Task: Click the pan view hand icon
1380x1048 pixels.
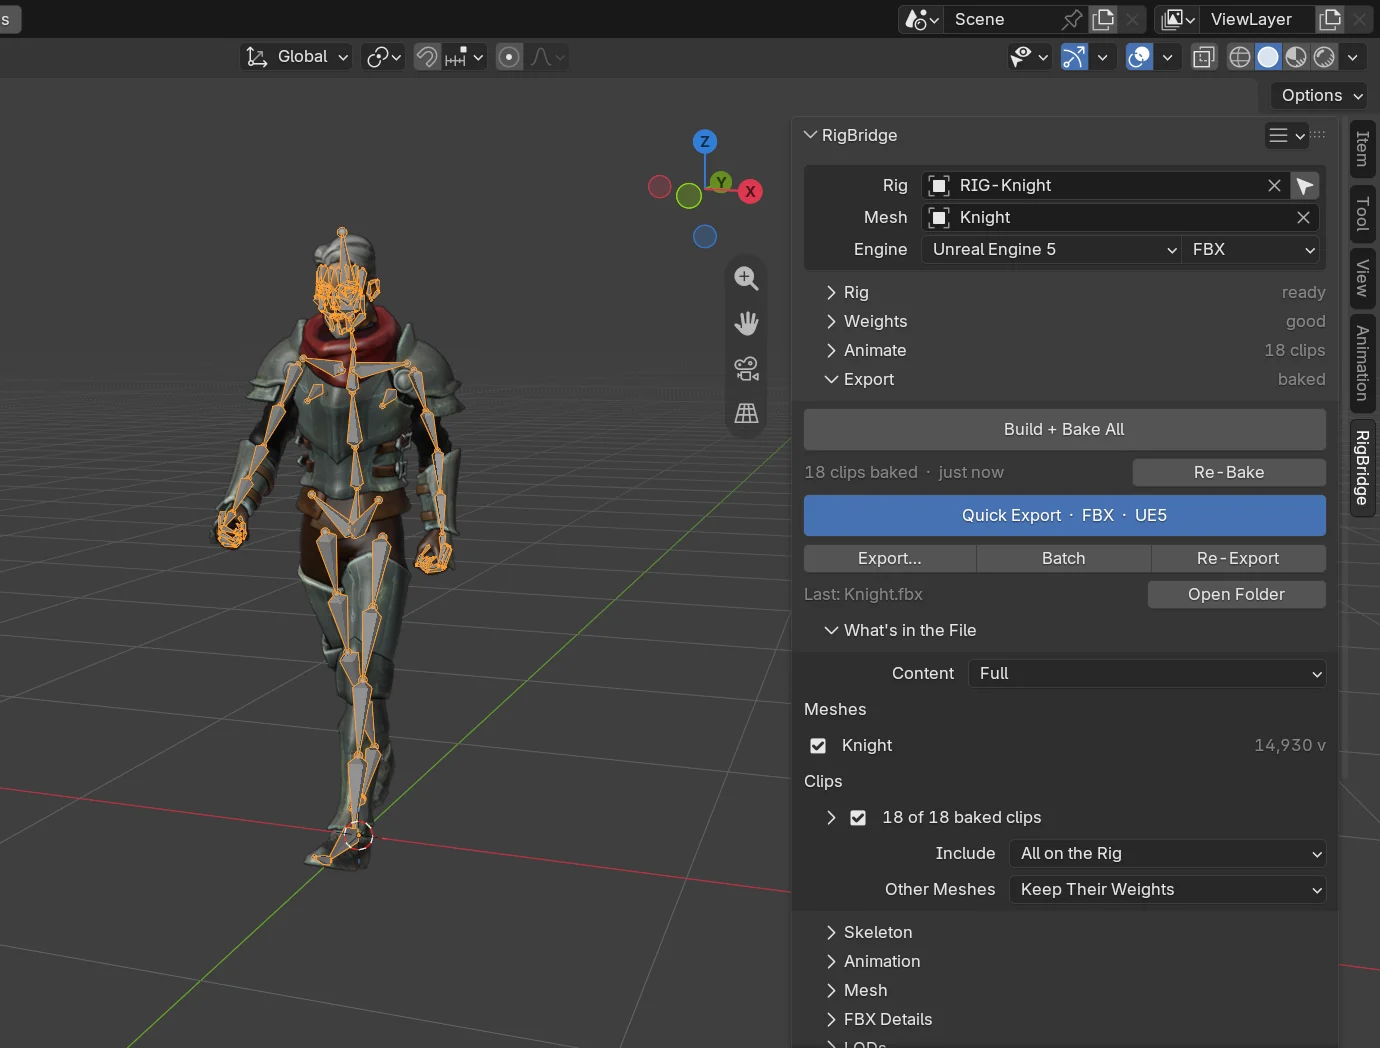Action: (x=746, y=323)
